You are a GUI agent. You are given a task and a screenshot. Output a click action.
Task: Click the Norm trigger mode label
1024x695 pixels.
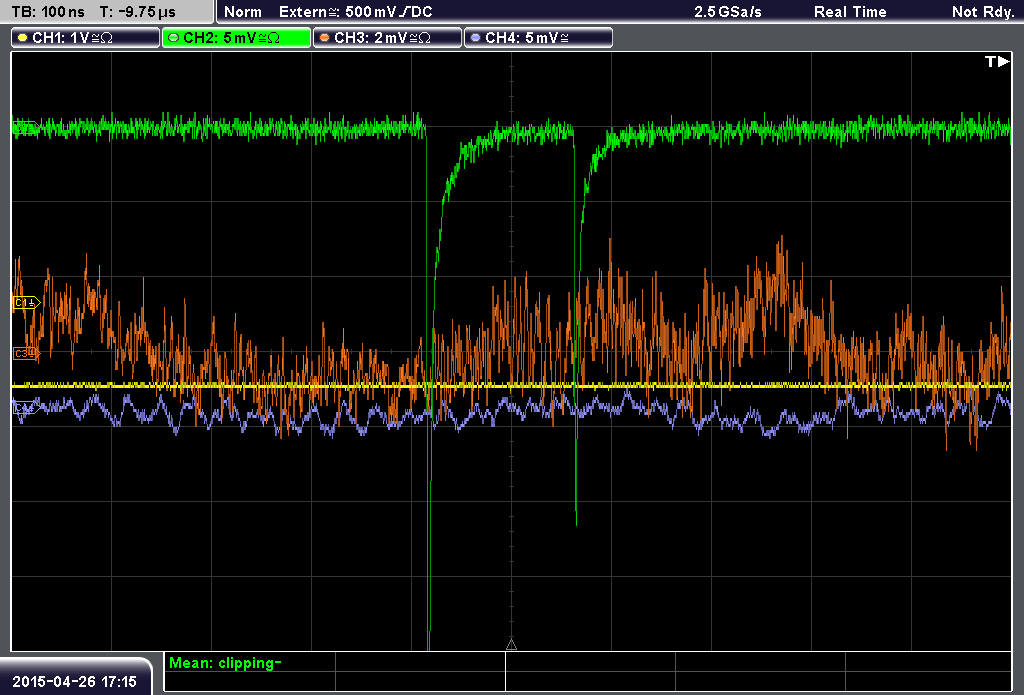[243, 12]
